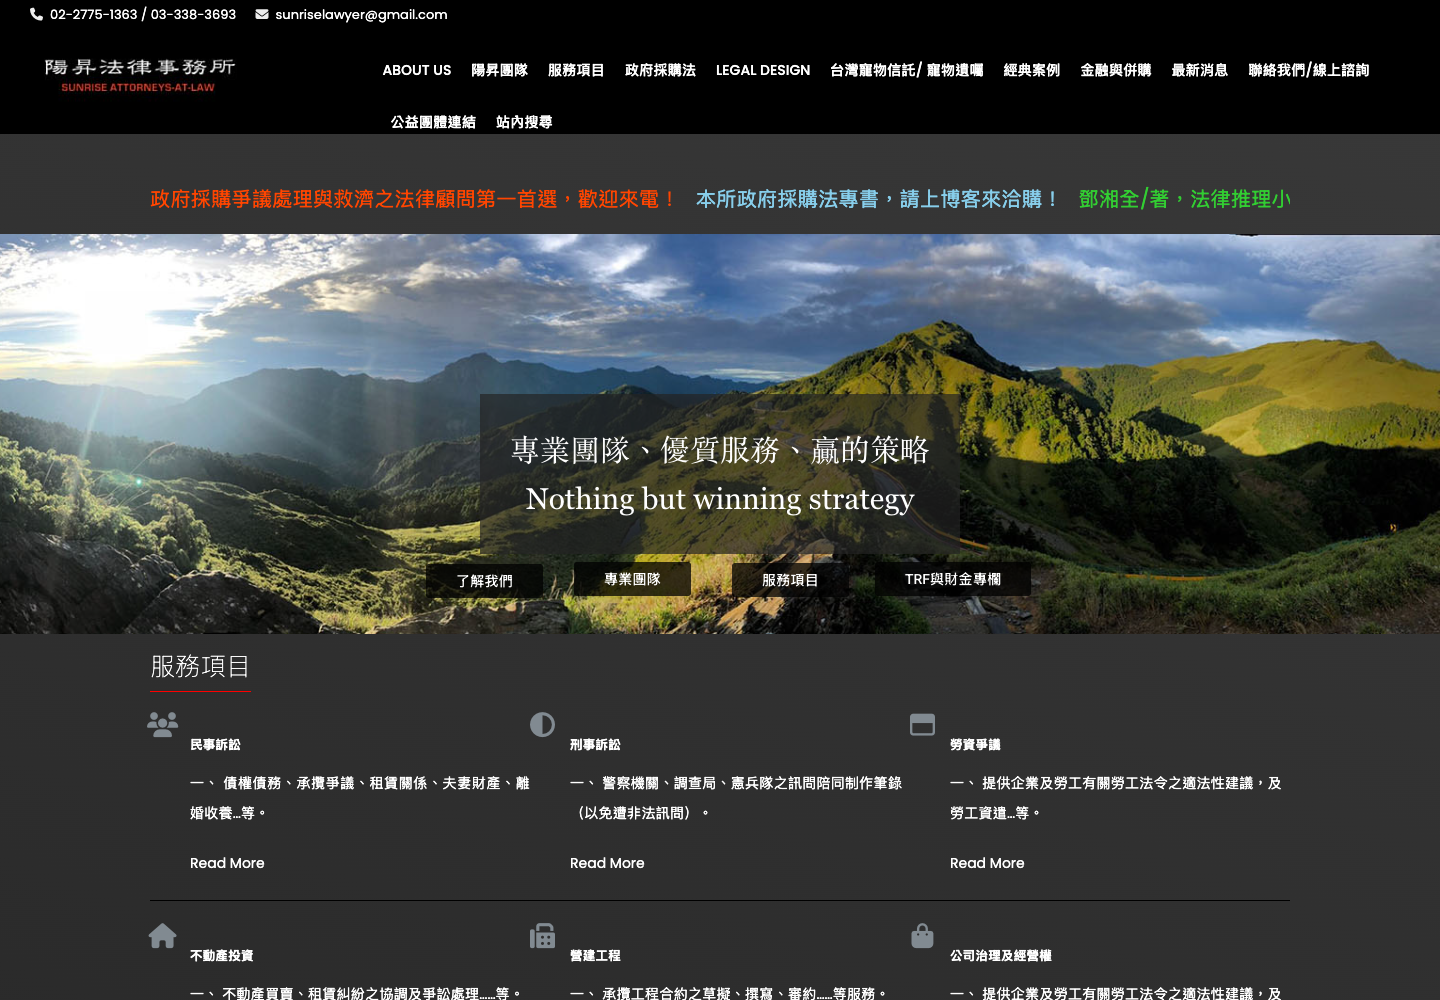Open the ABOUT US menu item
Screen dimensions: 1440x1000
pyautogui.click(x=417, y=70)
